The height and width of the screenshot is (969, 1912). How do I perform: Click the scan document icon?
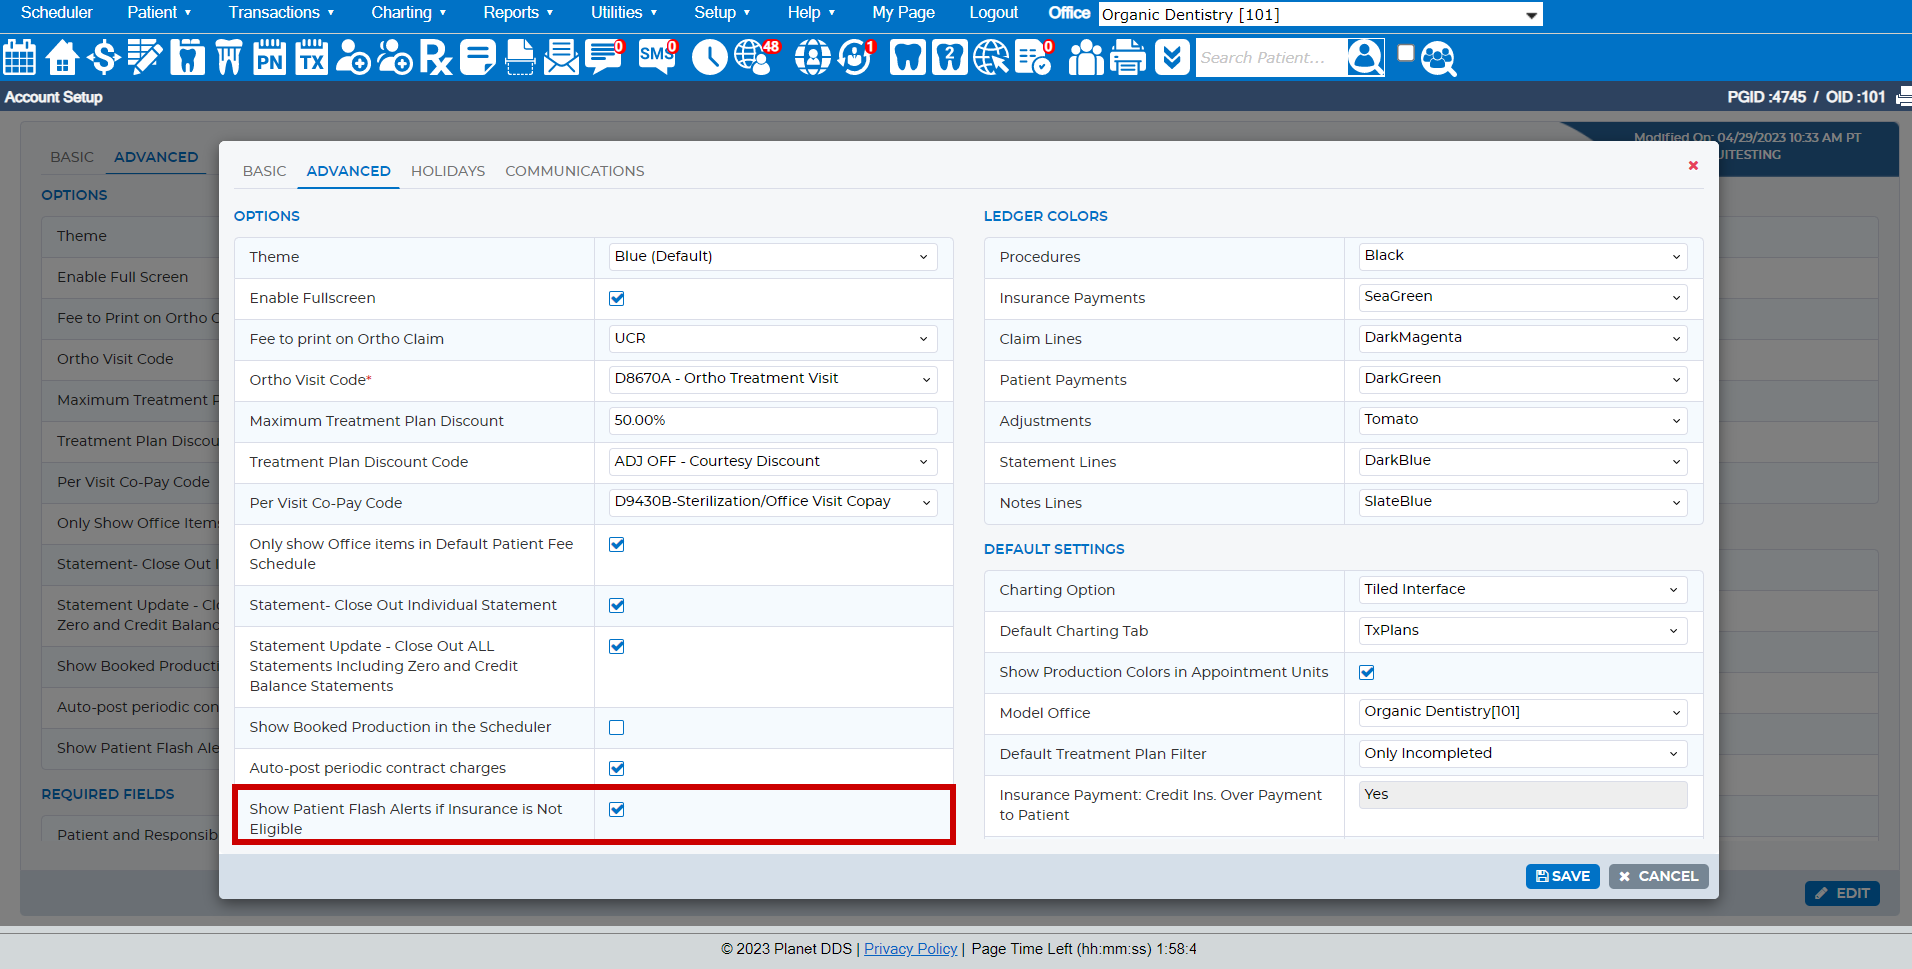pyautogui.click(x=520, y=57)
